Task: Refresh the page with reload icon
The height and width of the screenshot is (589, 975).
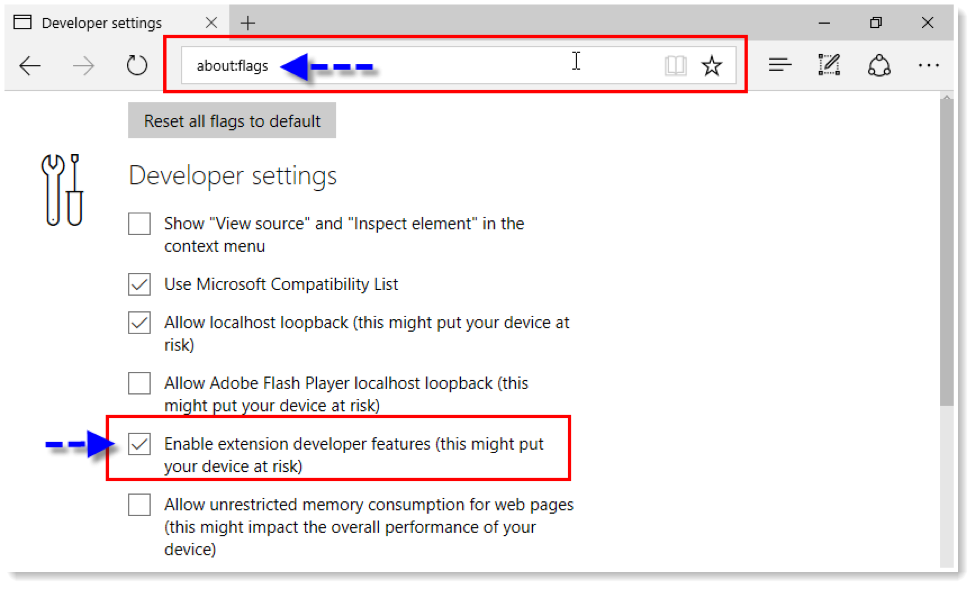Action: pyautogui.click(x=137, y=66)
